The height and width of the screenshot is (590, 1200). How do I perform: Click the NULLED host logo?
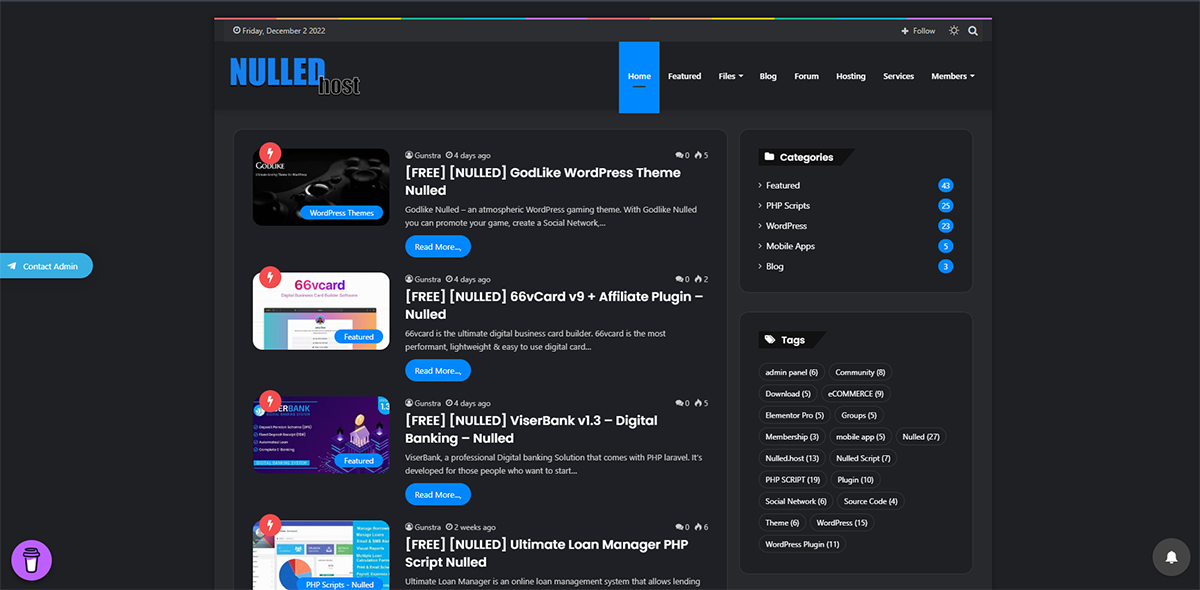[x=294, y=76]
